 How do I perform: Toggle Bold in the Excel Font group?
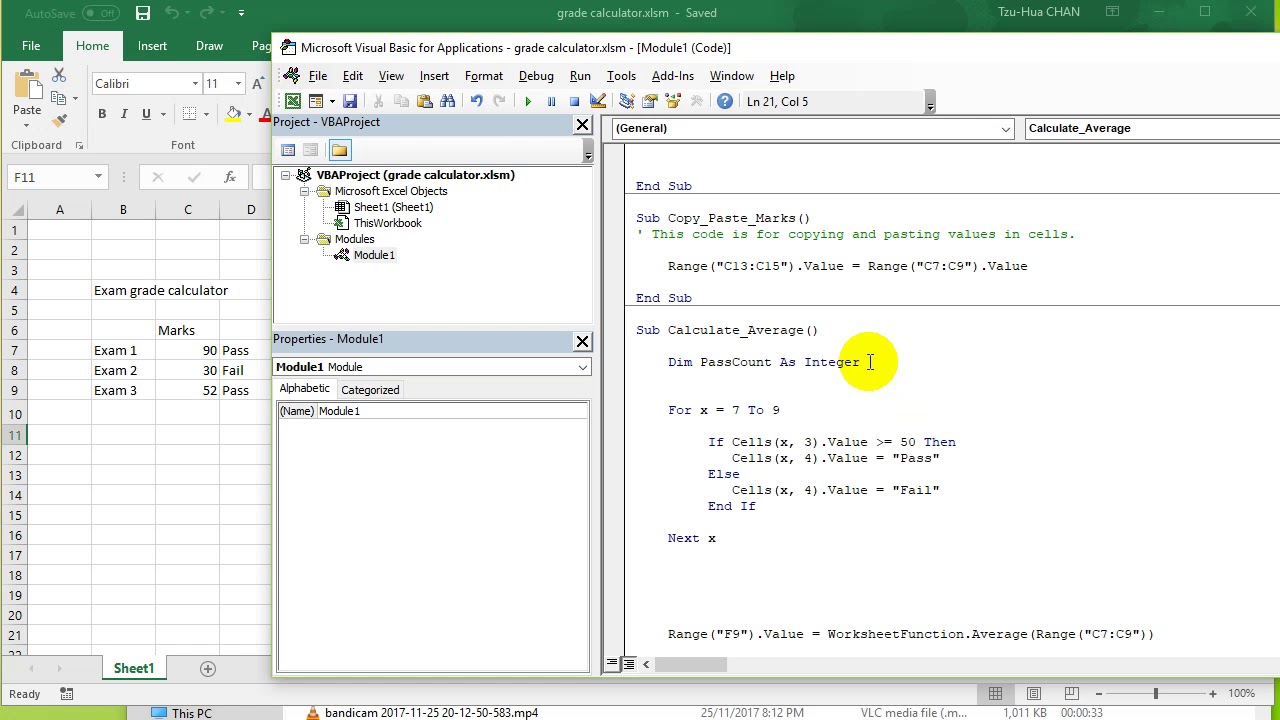[x=102, y=114]
